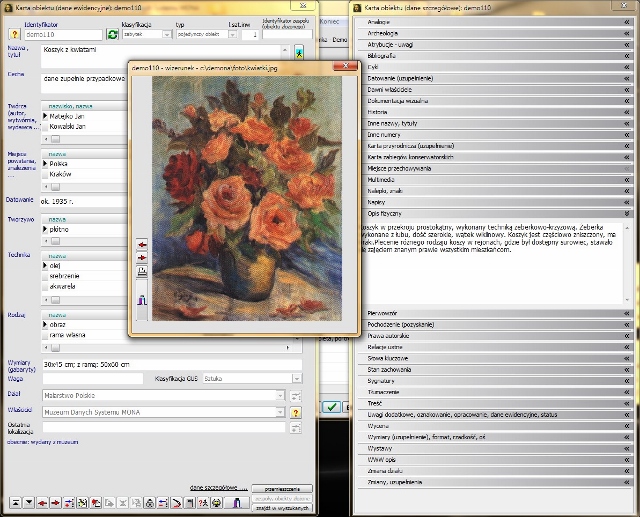Expand the Stan zachowania section
This screenshot has height=517, width=640.
point(496,370)
